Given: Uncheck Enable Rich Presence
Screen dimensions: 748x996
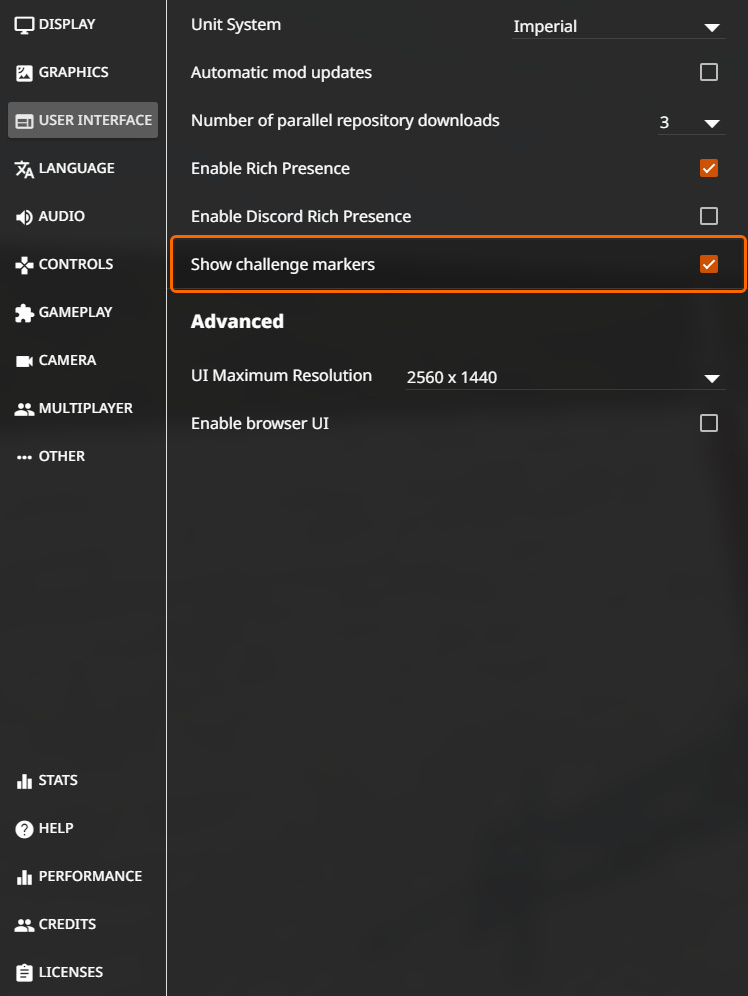Looking at the screenshot, I should (x=709, y=168).
